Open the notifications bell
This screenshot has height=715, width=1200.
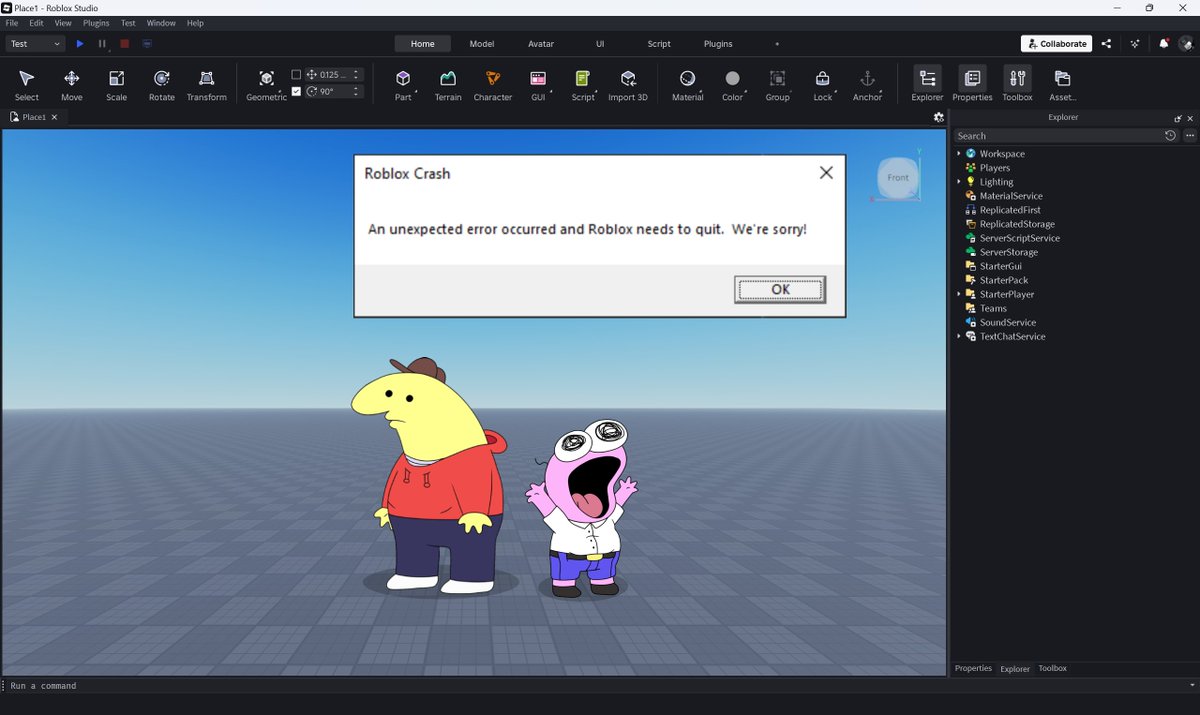[x=1164, y=44]
